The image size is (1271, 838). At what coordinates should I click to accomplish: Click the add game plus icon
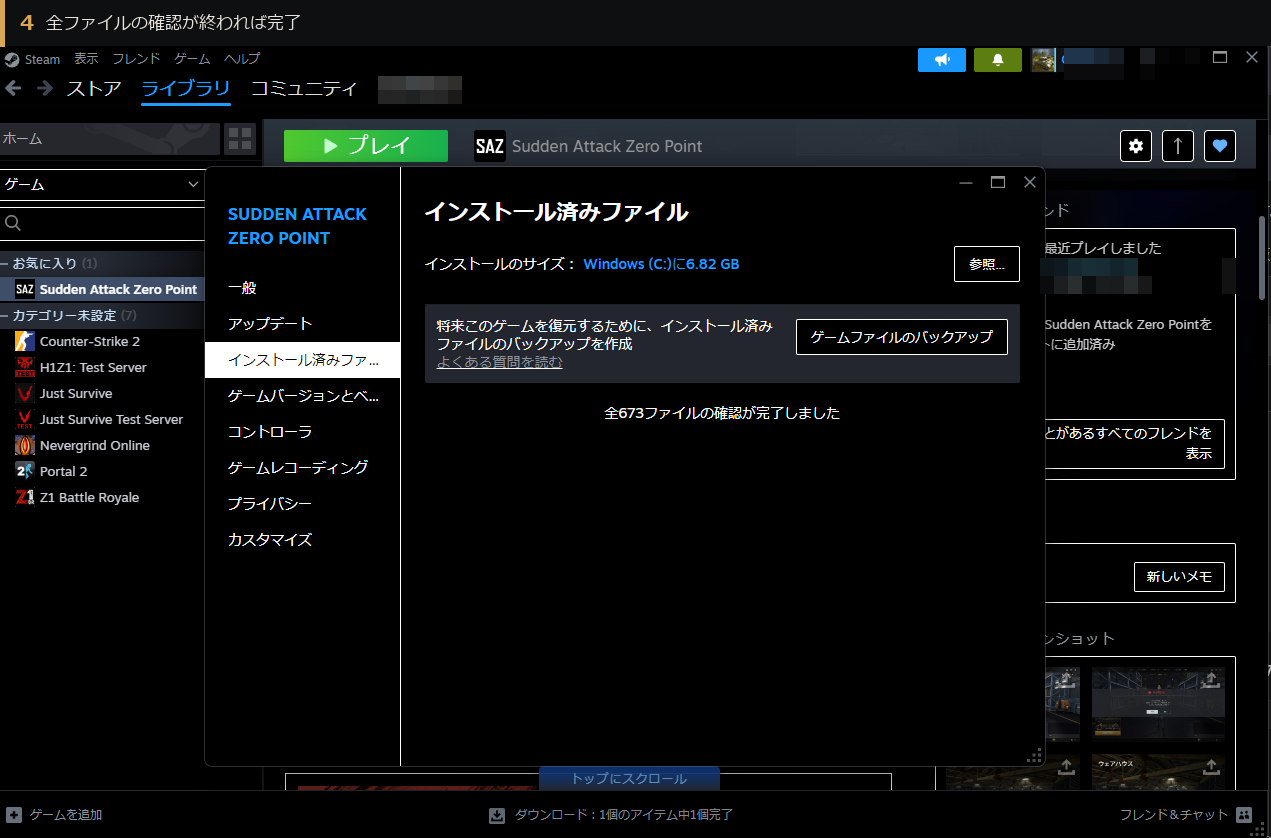click(x=14, y=815)
